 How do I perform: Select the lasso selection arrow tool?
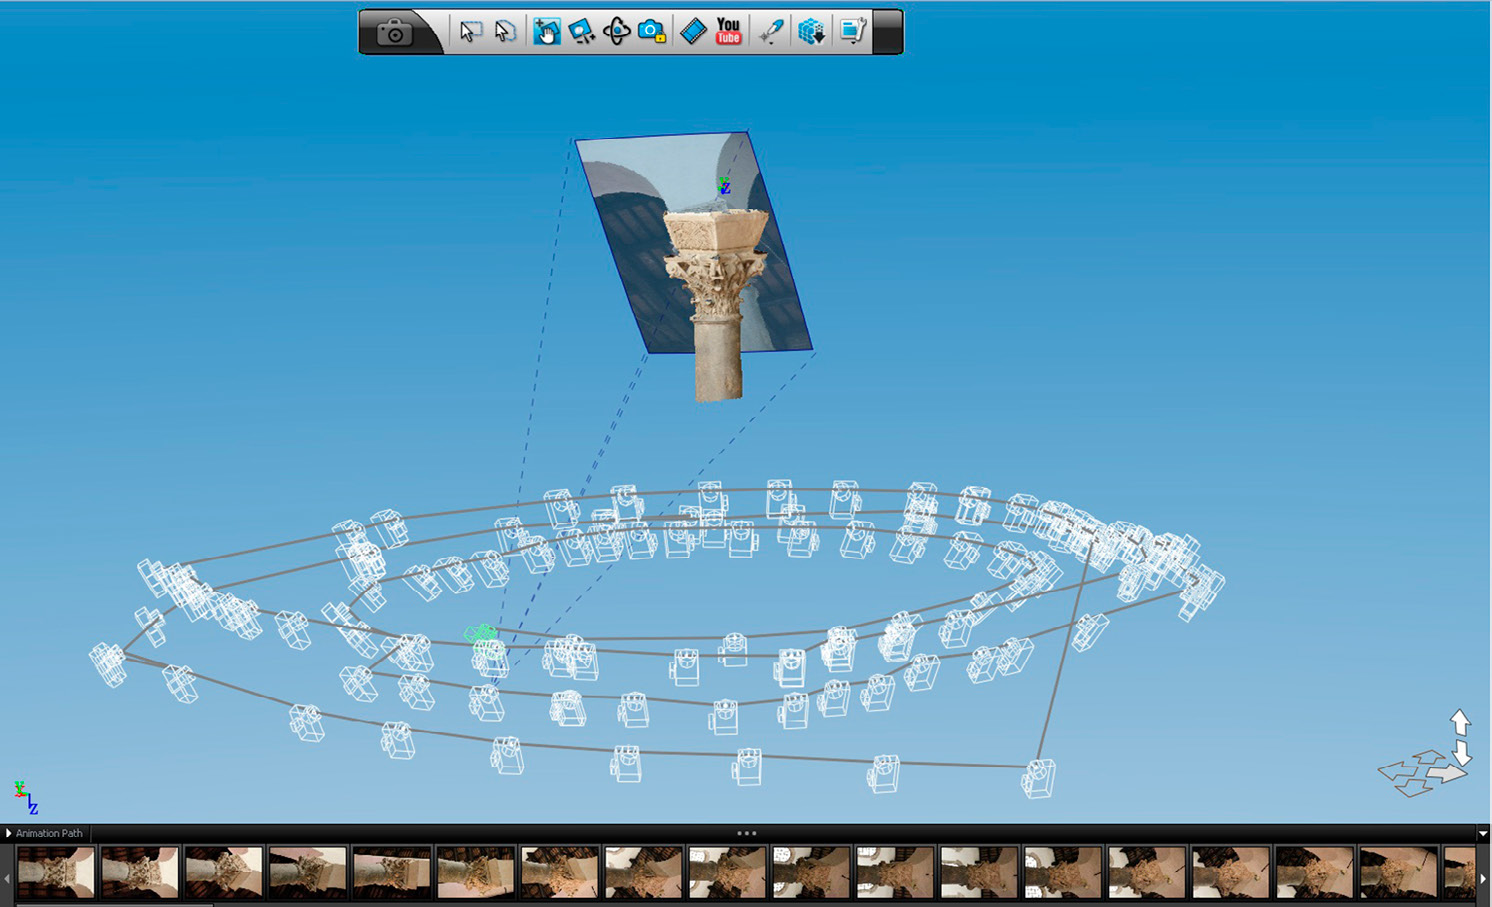(505, 31)
